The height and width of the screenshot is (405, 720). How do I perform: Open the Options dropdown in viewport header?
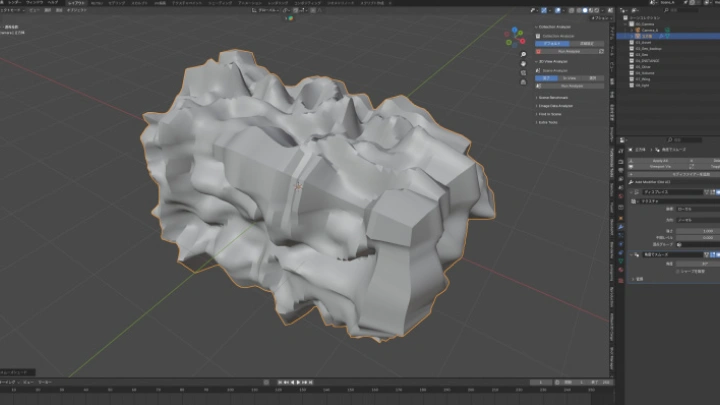[x=601, y=18]
